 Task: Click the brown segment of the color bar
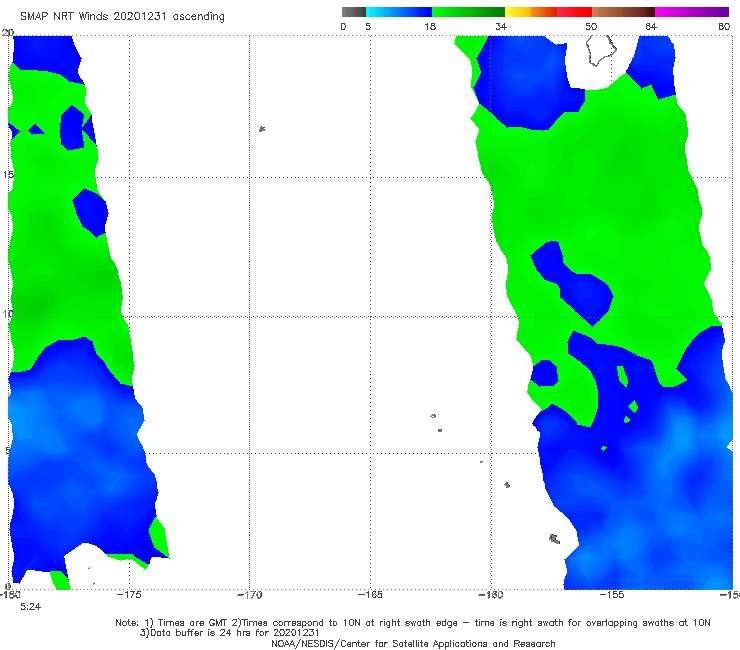[x=623, y=12]
